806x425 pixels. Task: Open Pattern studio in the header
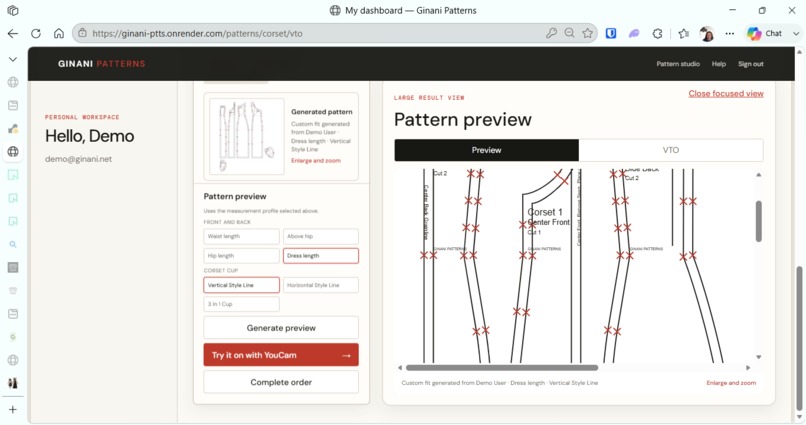678,64
